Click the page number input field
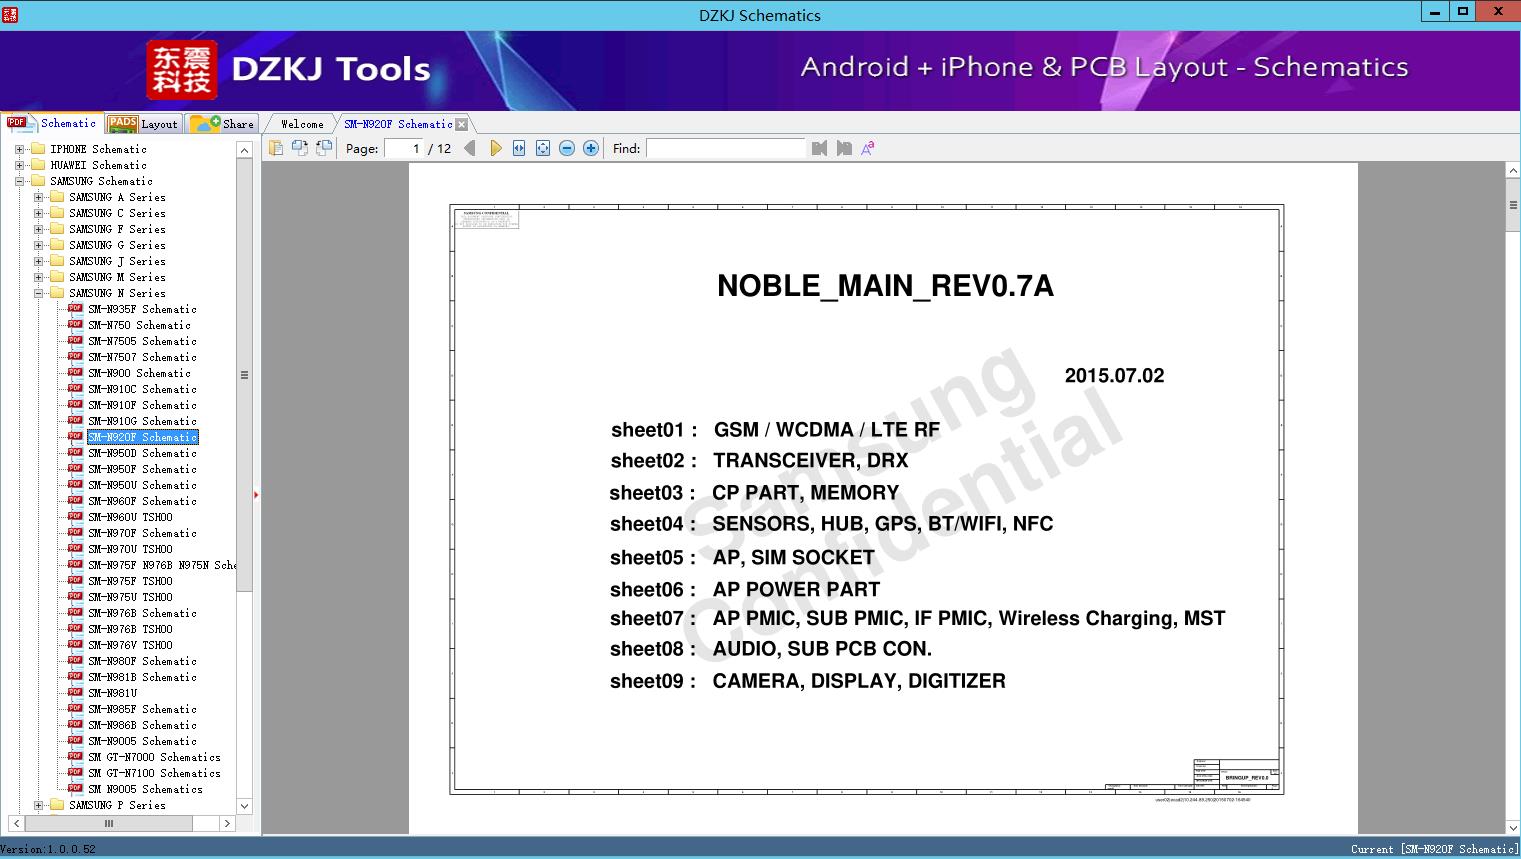Viewport: 1521px width, 859px height. coord(403,148)
